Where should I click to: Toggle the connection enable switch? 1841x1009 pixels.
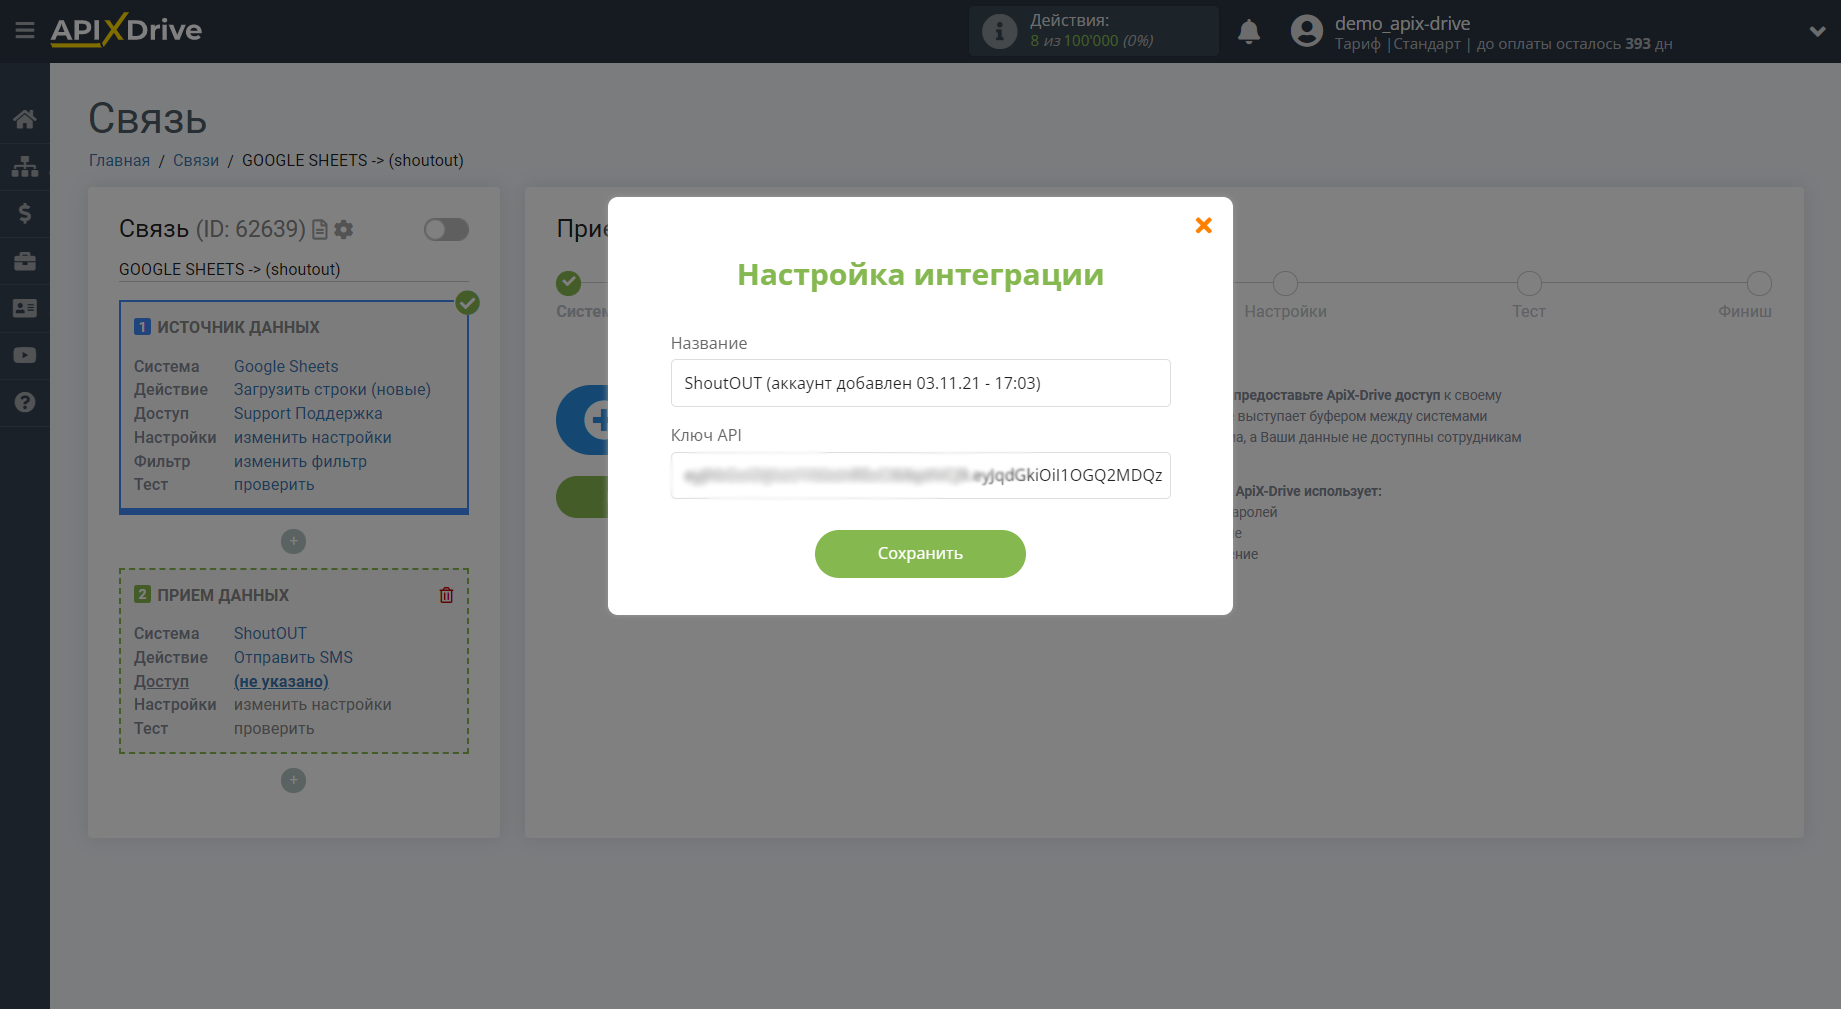tap(446, 230)
